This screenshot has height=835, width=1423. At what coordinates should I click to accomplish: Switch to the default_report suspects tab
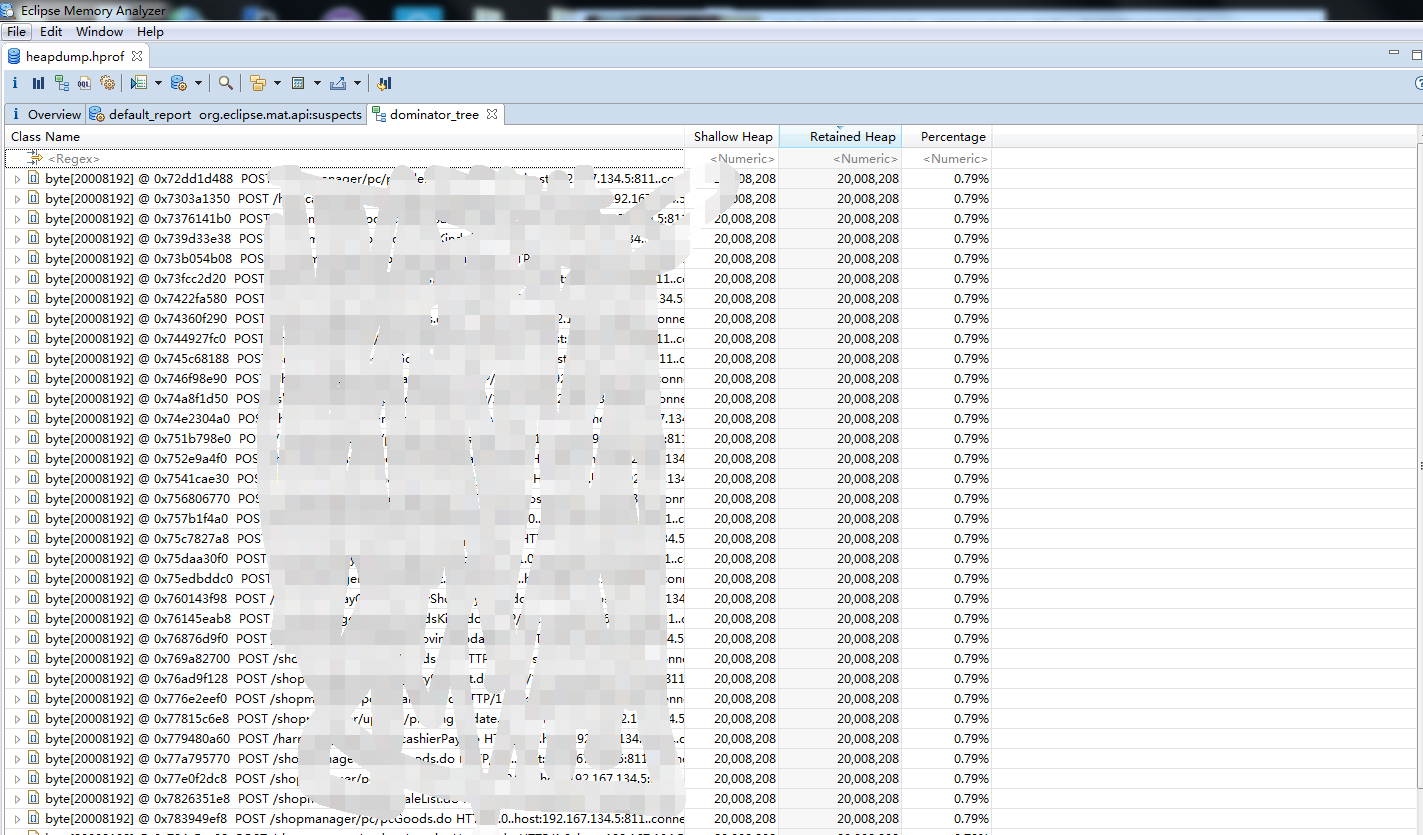point(226,114)
